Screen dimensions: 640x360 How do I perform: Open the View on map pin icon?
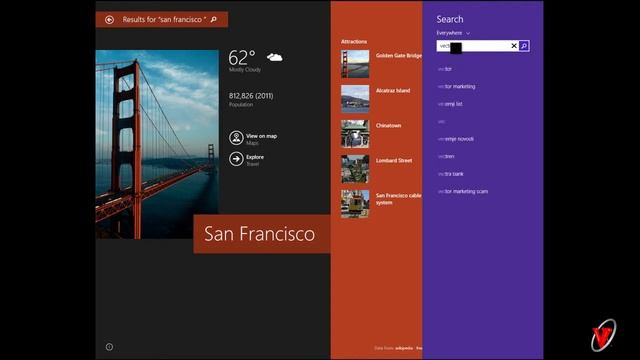click(x=236, y=138)
